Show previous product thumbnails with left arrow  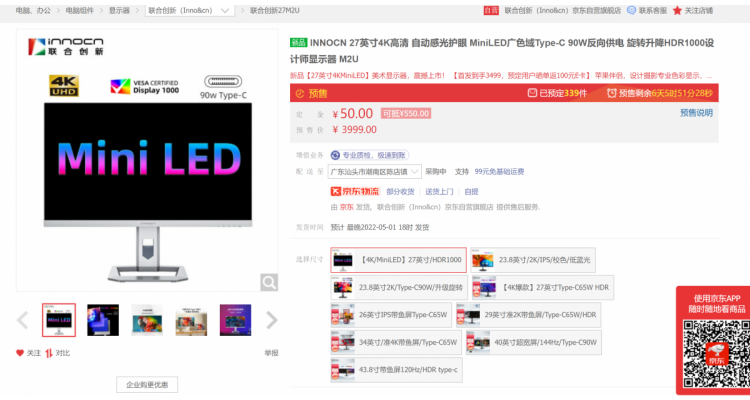(22, 320)
